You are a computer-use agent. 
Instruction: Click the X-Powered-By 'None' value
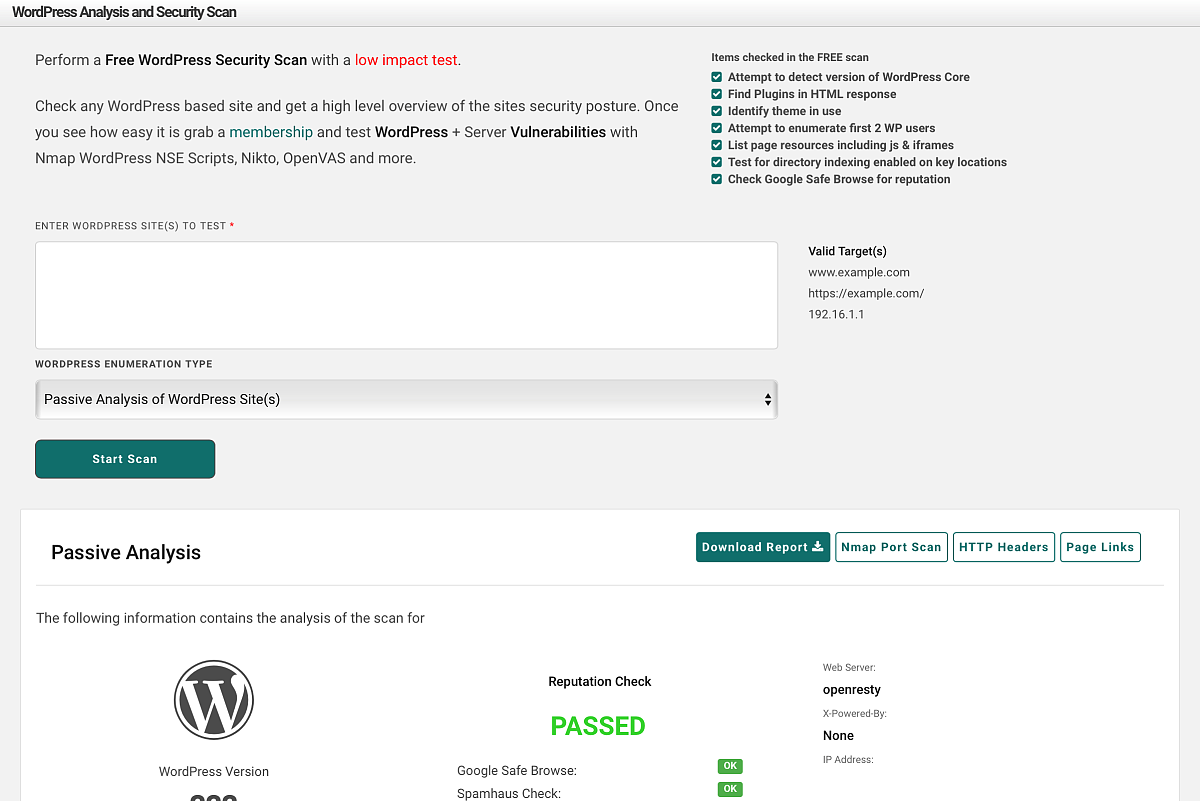pyautogui.click(x=838, y=735)
